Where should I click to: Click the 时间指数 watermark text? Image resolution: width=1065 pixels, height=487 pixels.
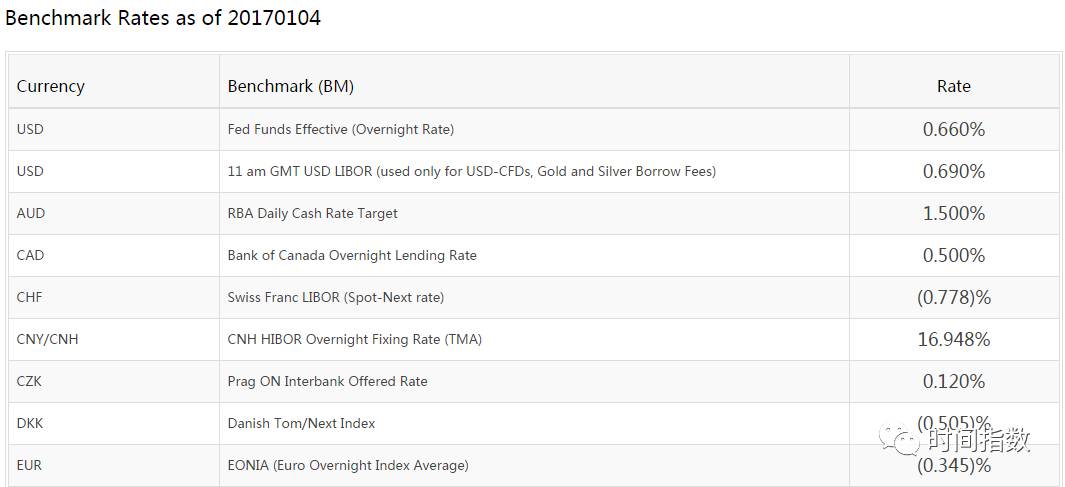click(x=978, y=439)
